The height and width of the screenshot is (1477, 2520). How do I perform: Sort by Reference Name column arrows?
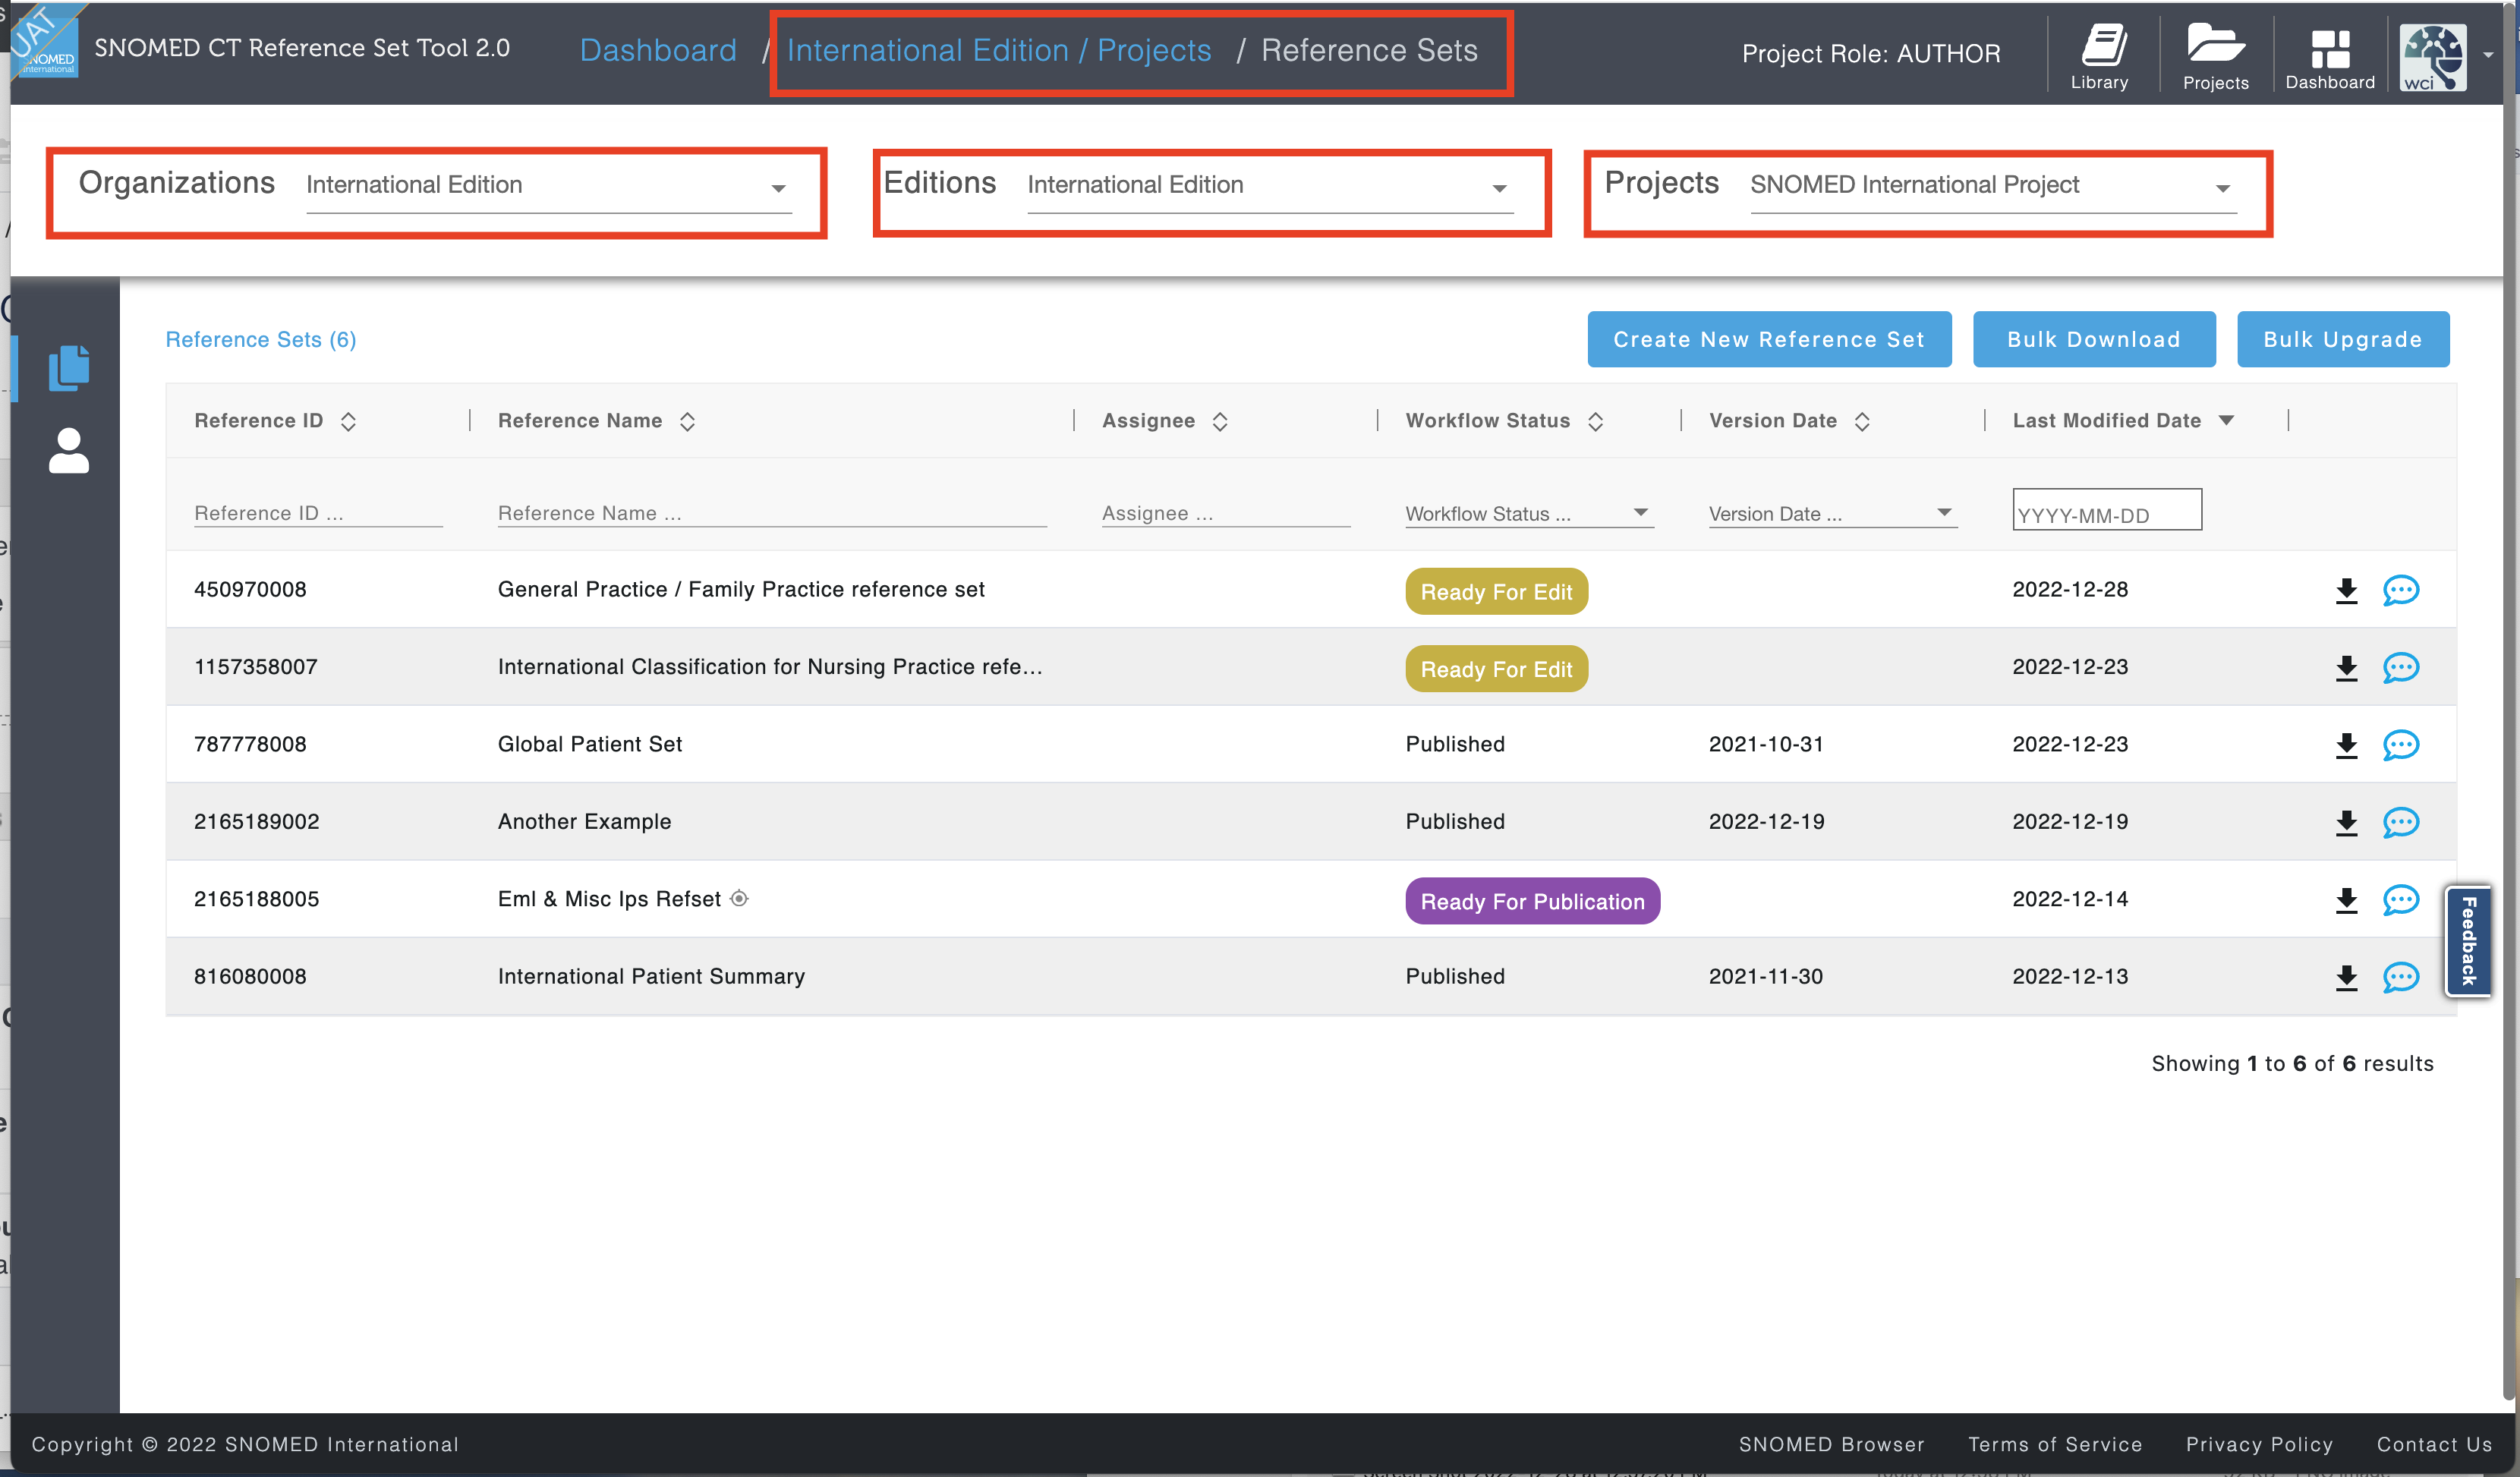coord(687,421)
